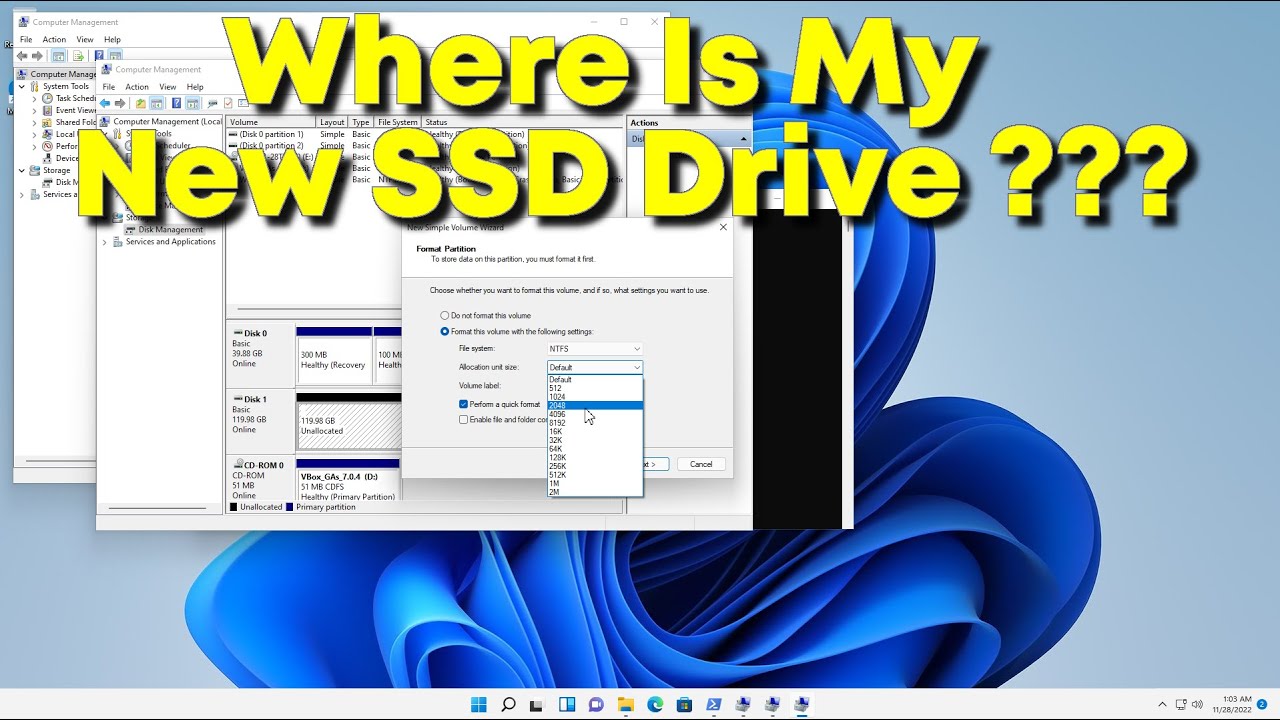Open taskbar Search icon

(x=508, y=704)
